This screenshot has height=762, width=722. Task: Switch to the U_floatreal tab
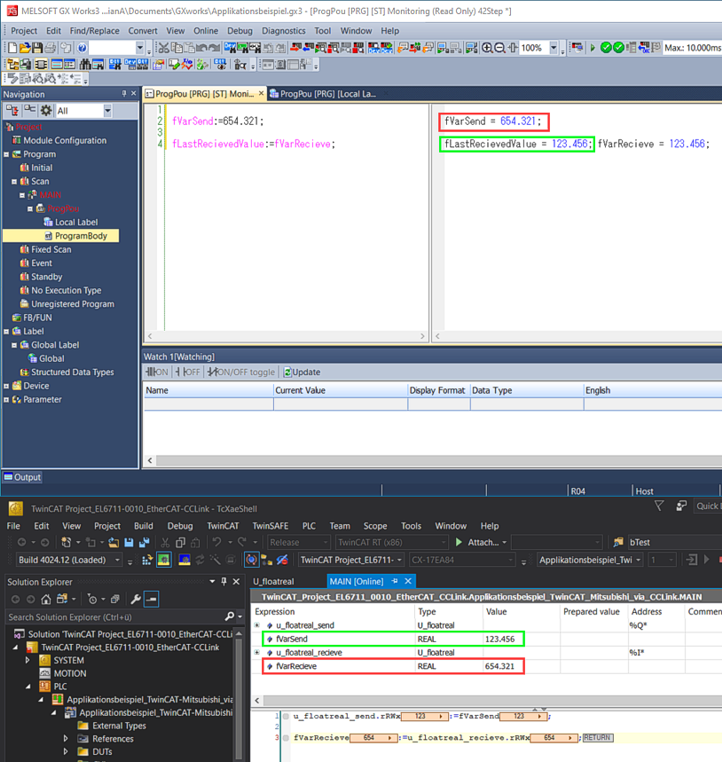(x=273, y=581)
